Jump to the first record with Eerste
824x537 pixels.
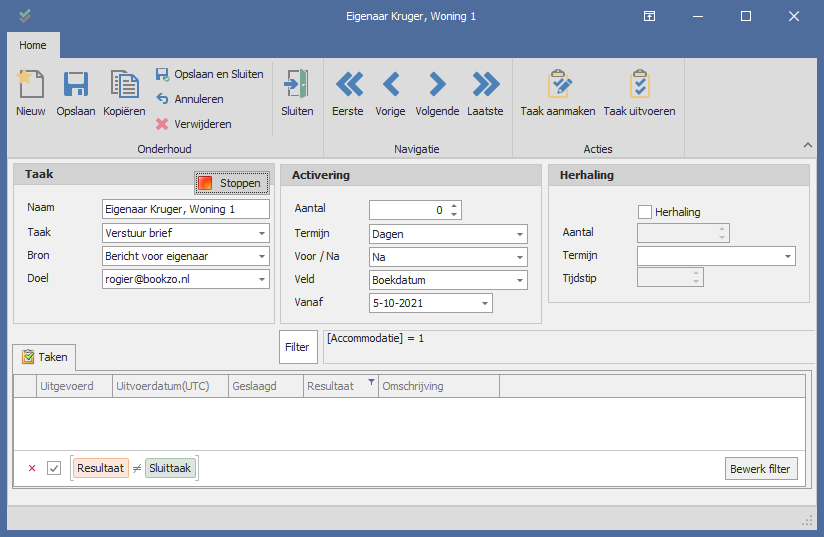348,84
